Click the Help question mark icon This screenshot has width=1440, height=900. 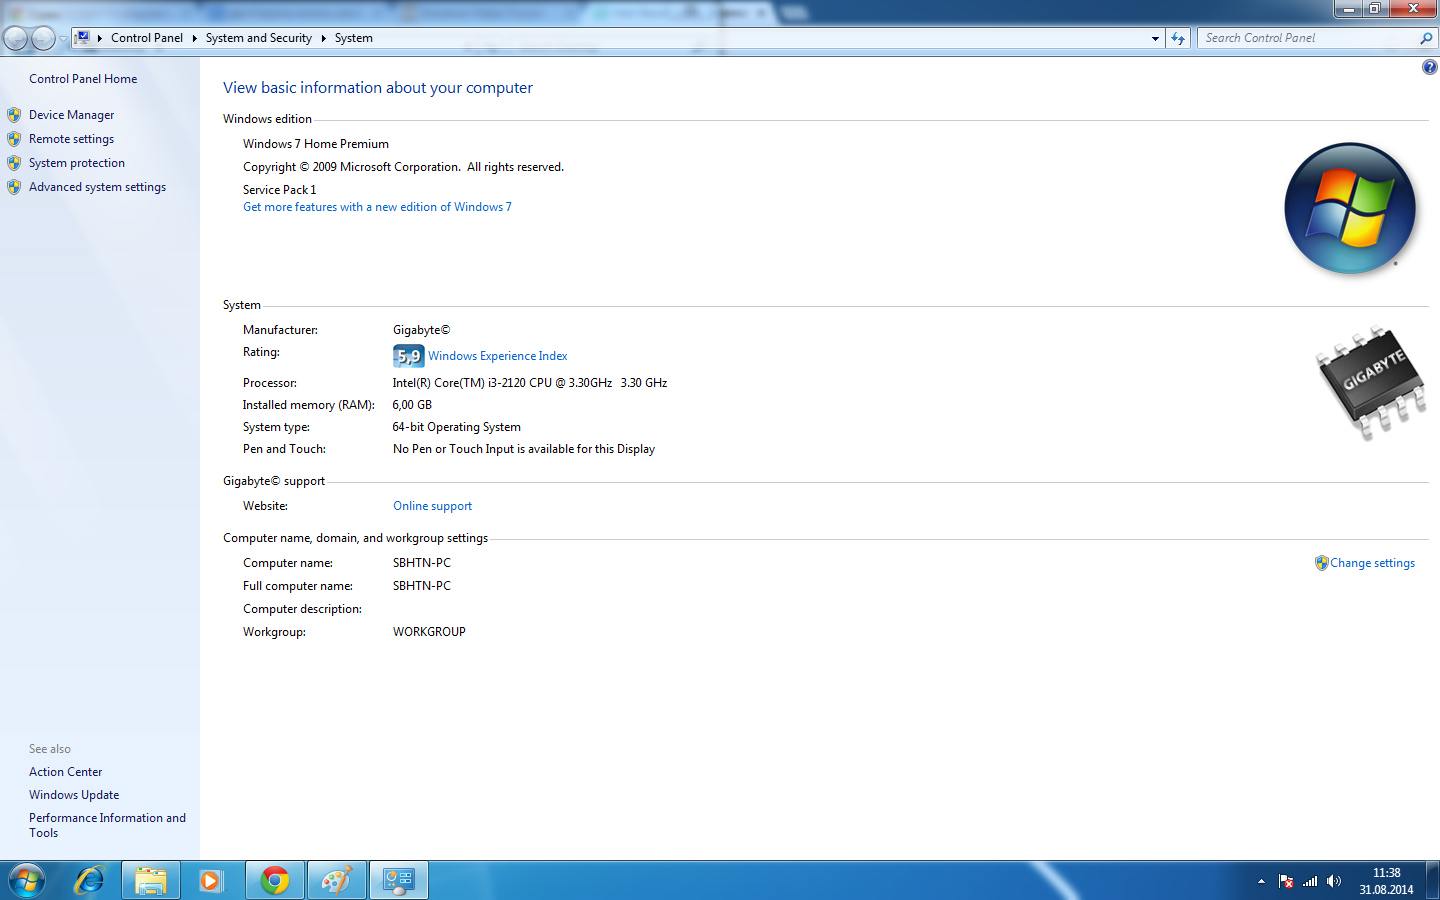1429,67
